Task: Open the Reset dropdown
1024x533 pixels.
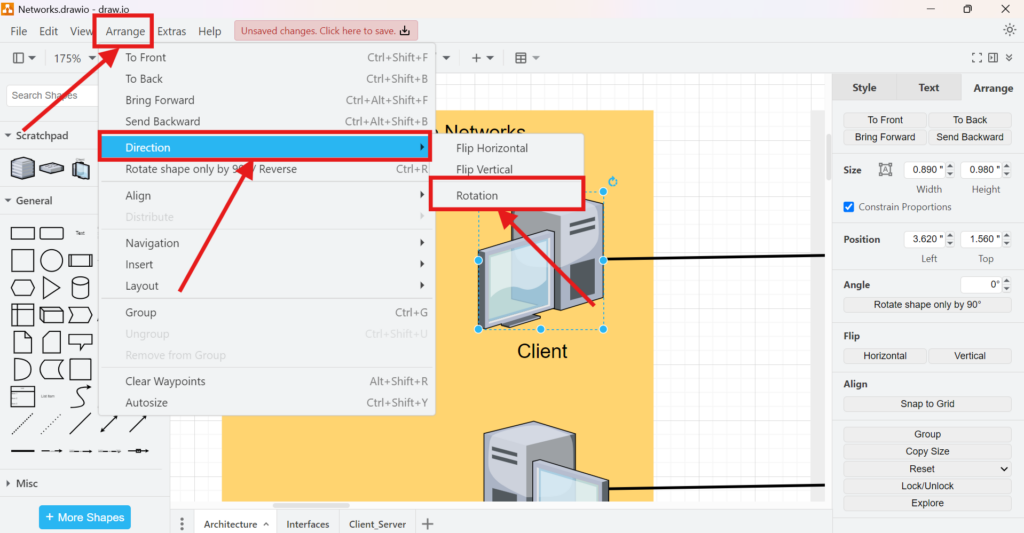Action: pos(927,469)
